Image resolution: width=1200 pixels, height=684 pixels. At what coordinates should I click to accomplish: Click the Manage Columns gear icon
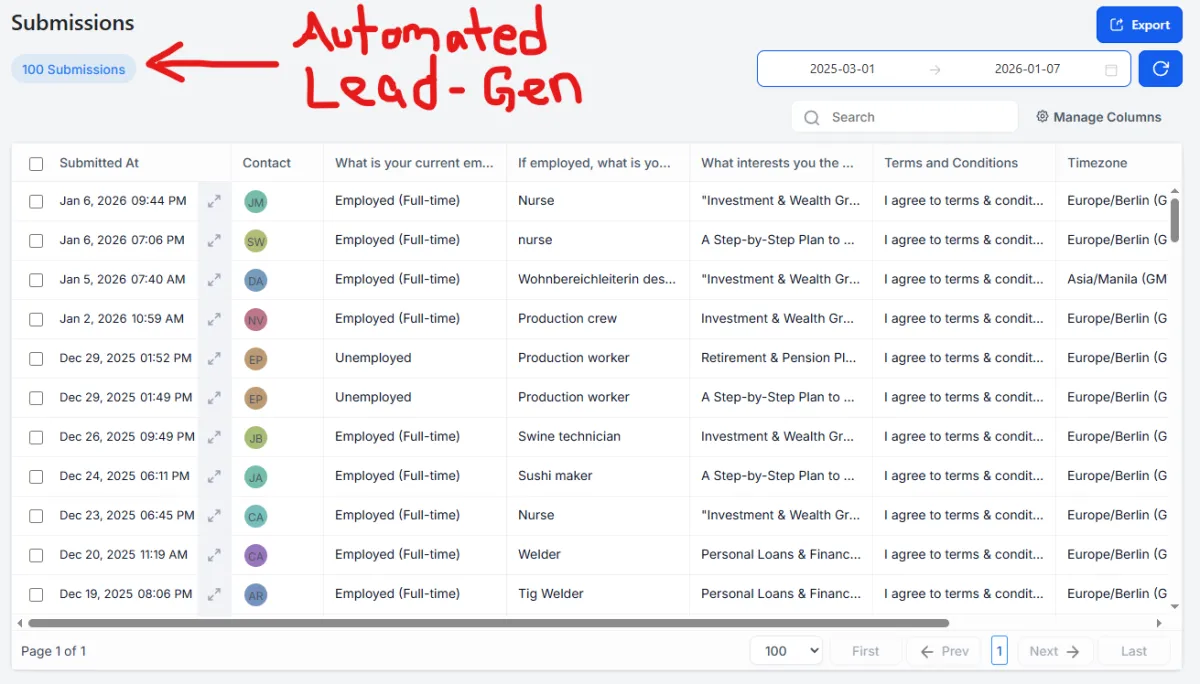1042,117
